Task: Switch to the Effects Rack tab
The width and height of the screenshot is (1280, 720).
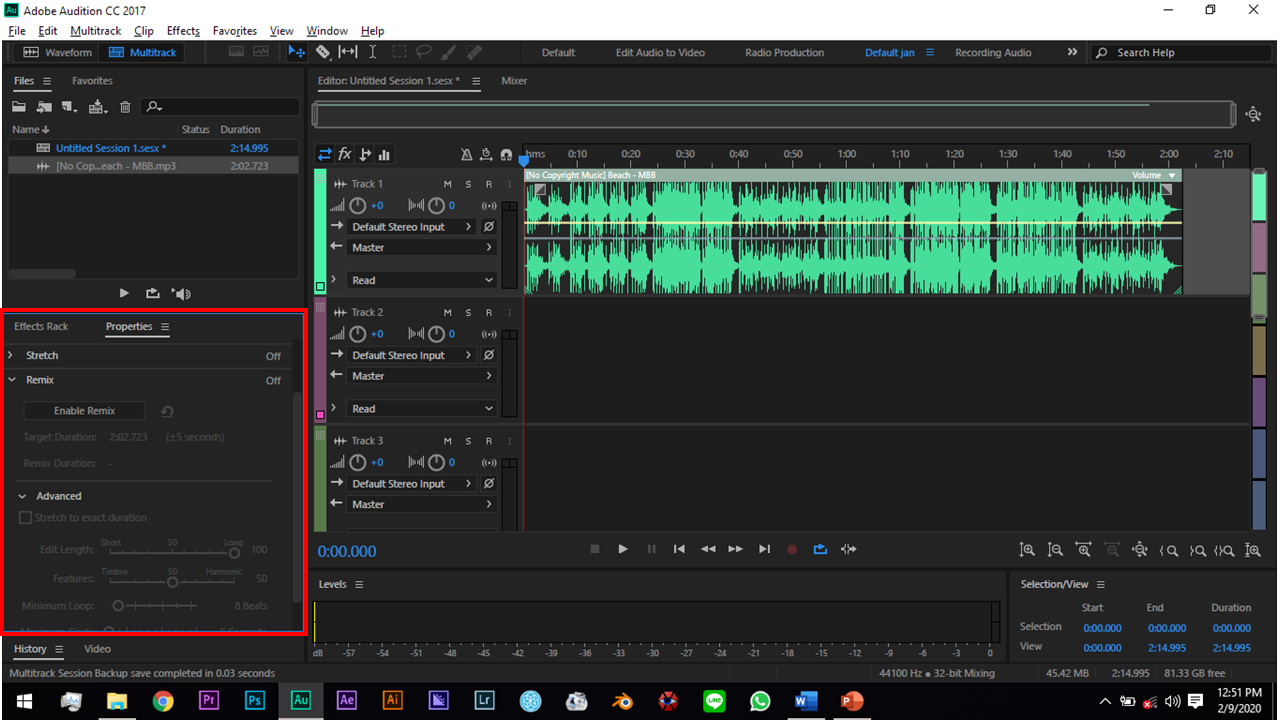Action: (40, 326)
